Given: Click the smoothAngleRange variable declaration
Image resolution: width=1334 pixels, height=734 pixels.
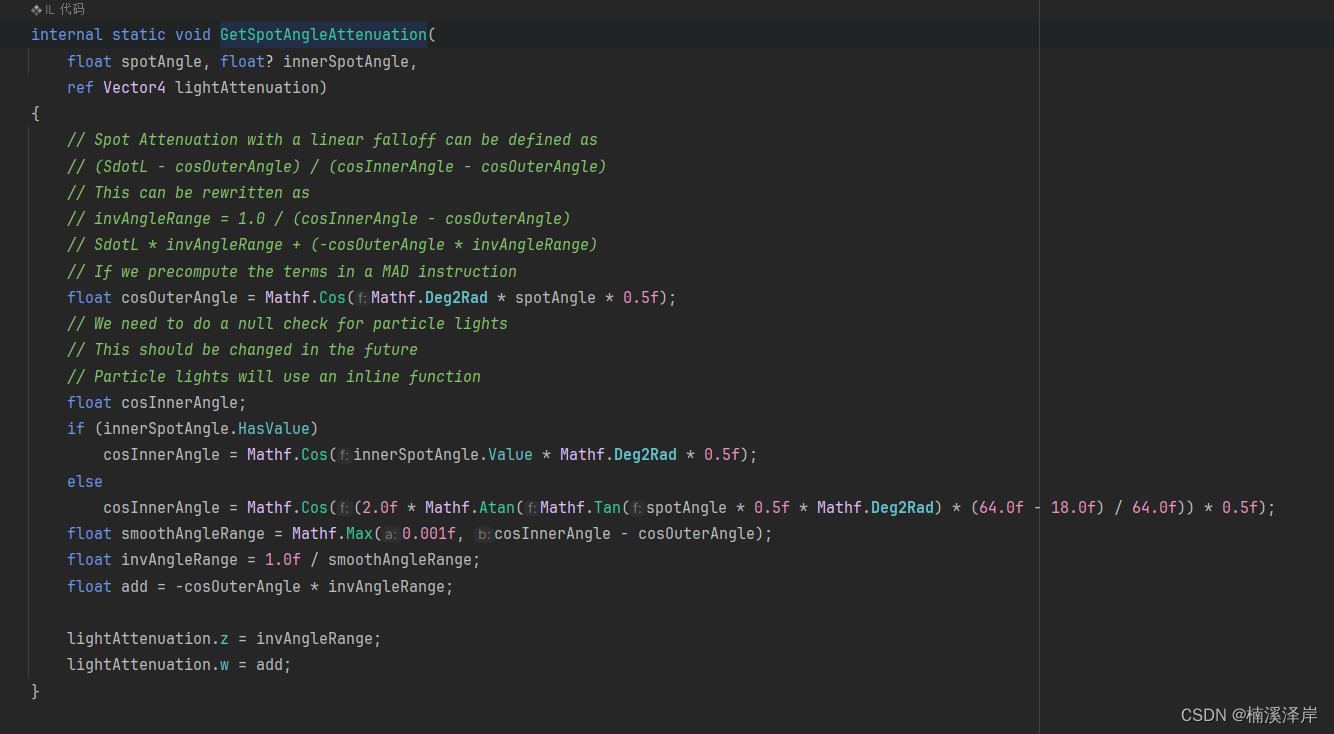Looking at the screenshot, I should coord(193,534).
